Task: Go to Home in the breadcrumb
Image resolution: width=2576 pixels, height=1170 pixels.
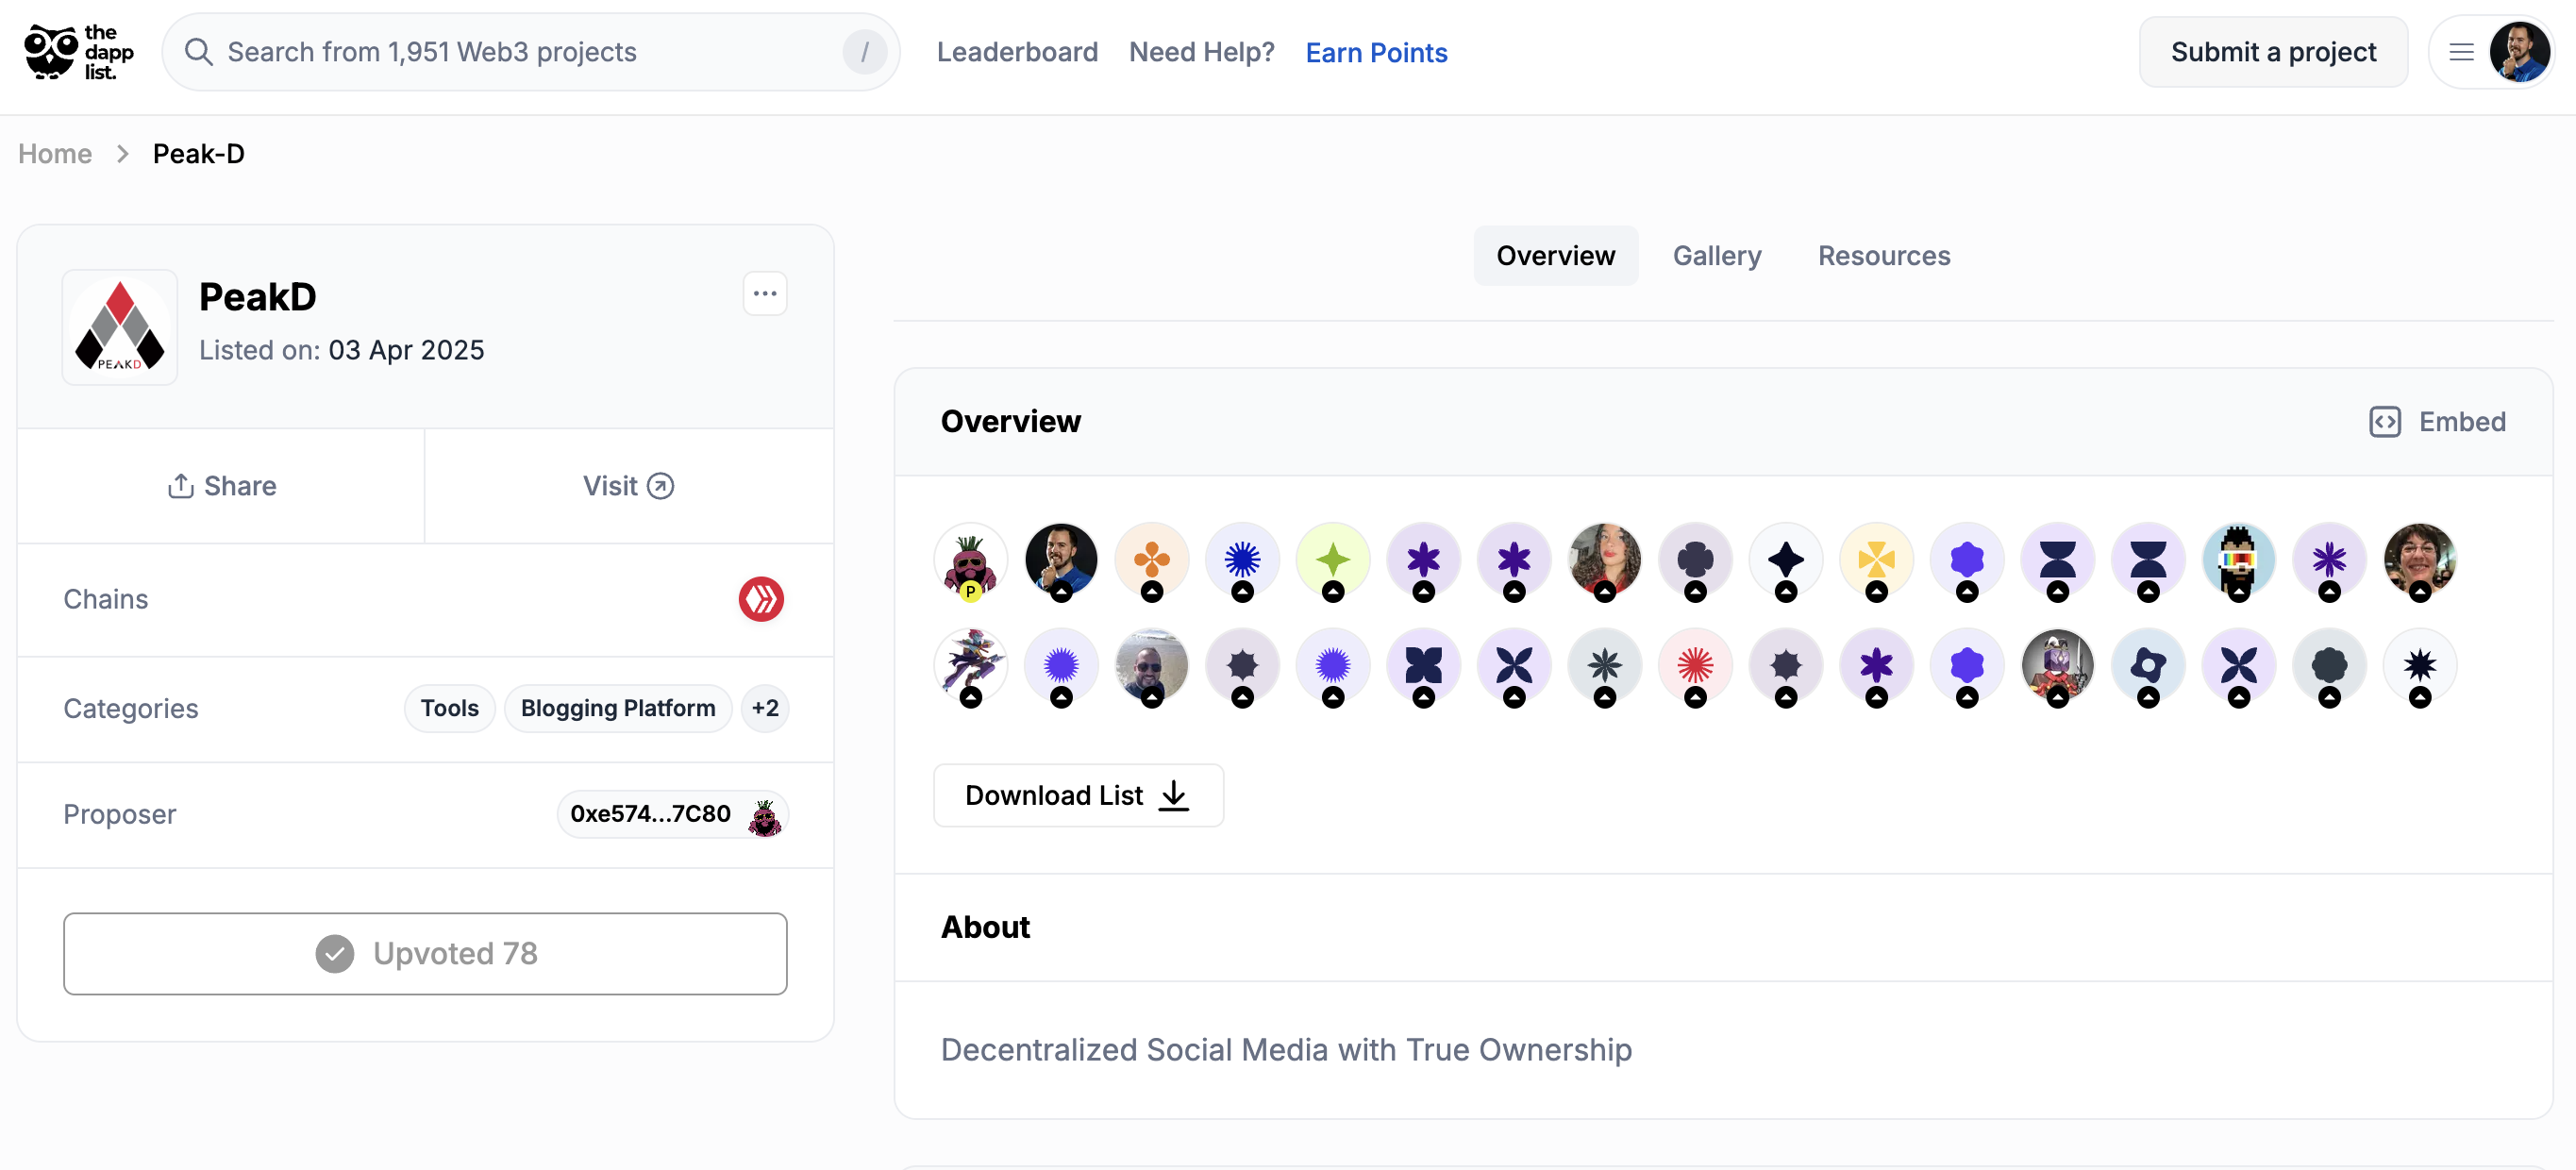Action: click(55, 154)
